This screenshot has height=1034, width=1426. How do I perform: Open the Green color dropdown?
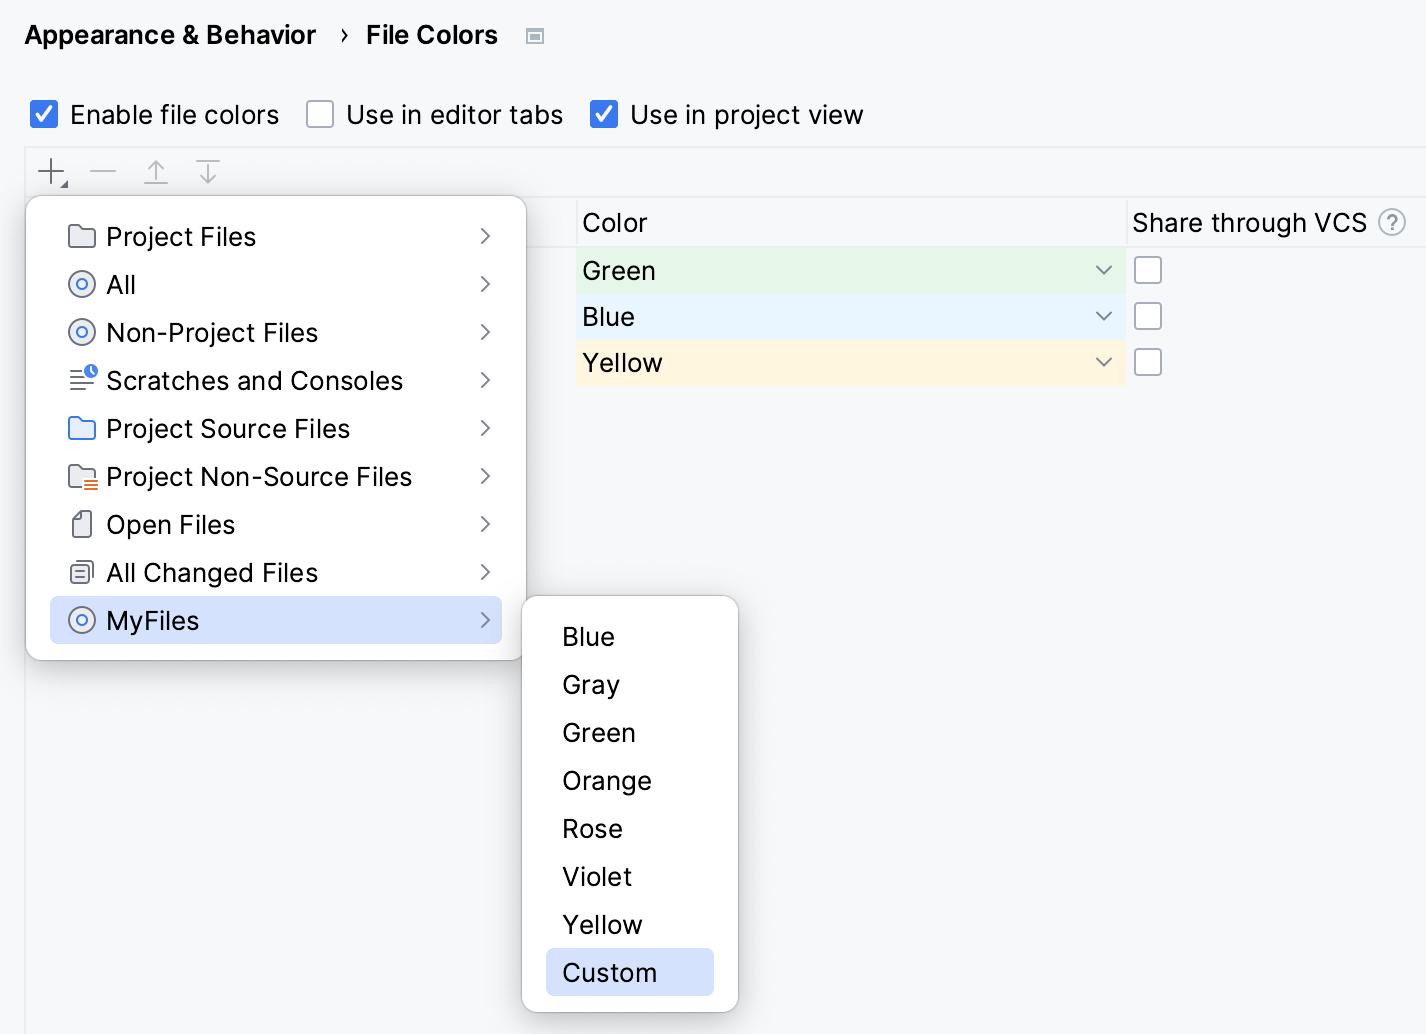1103,270
